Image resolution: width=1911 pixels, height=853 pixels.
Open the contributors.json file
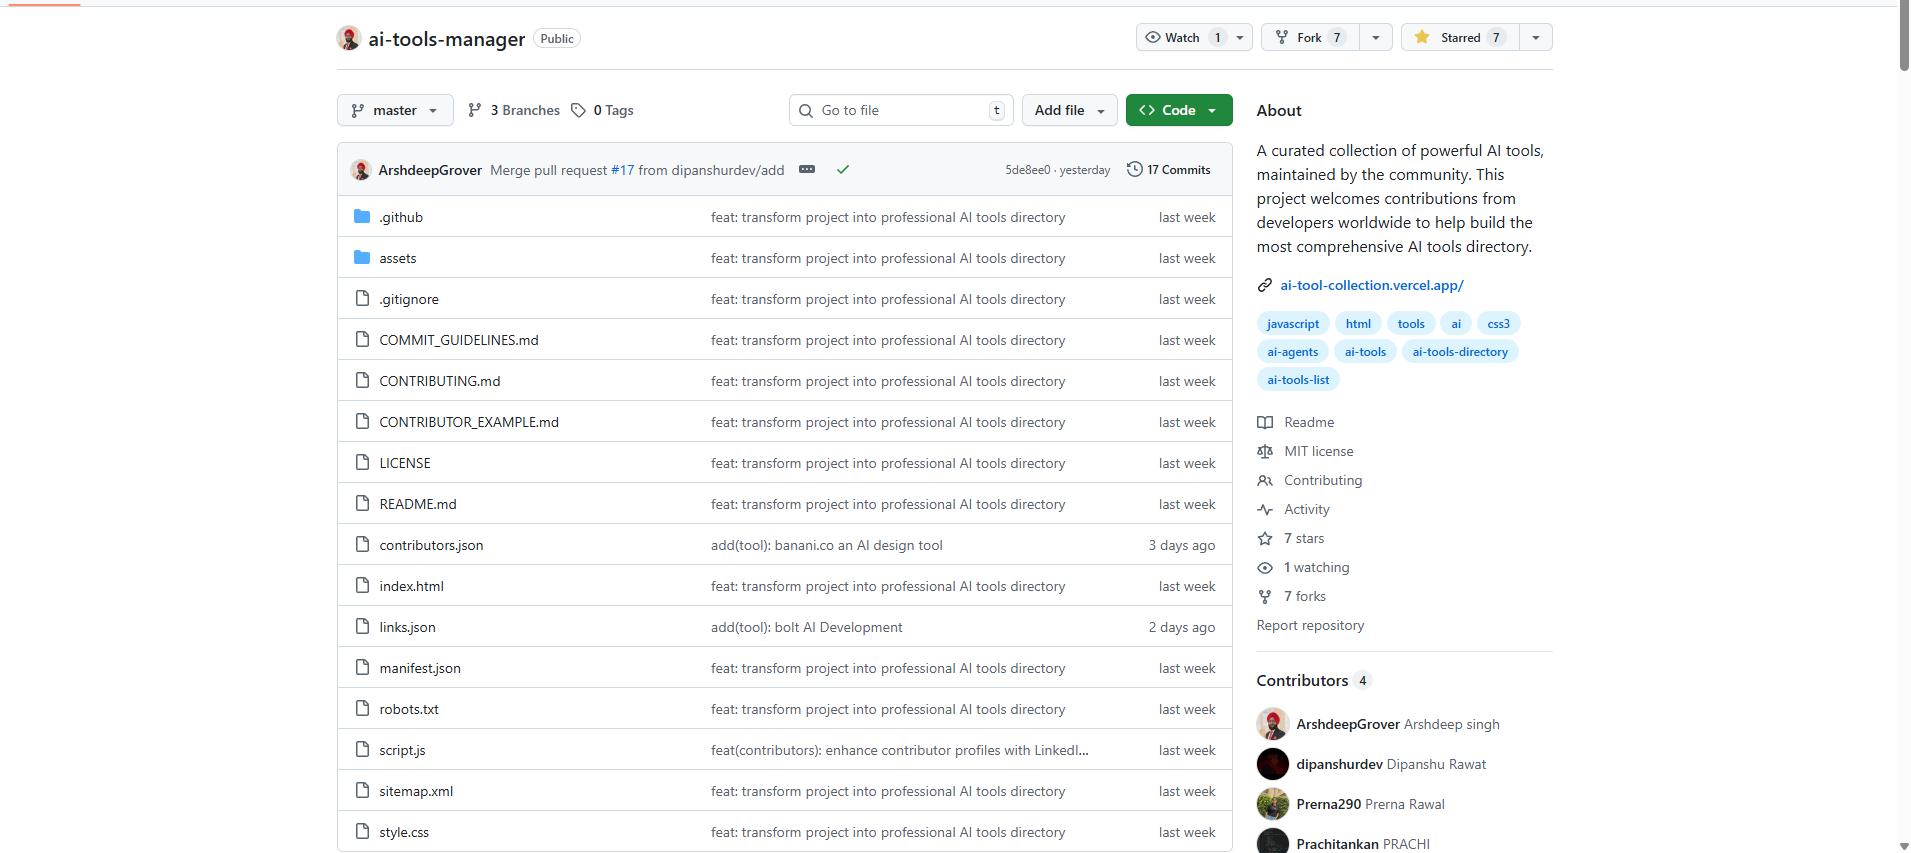click(431, 545)
